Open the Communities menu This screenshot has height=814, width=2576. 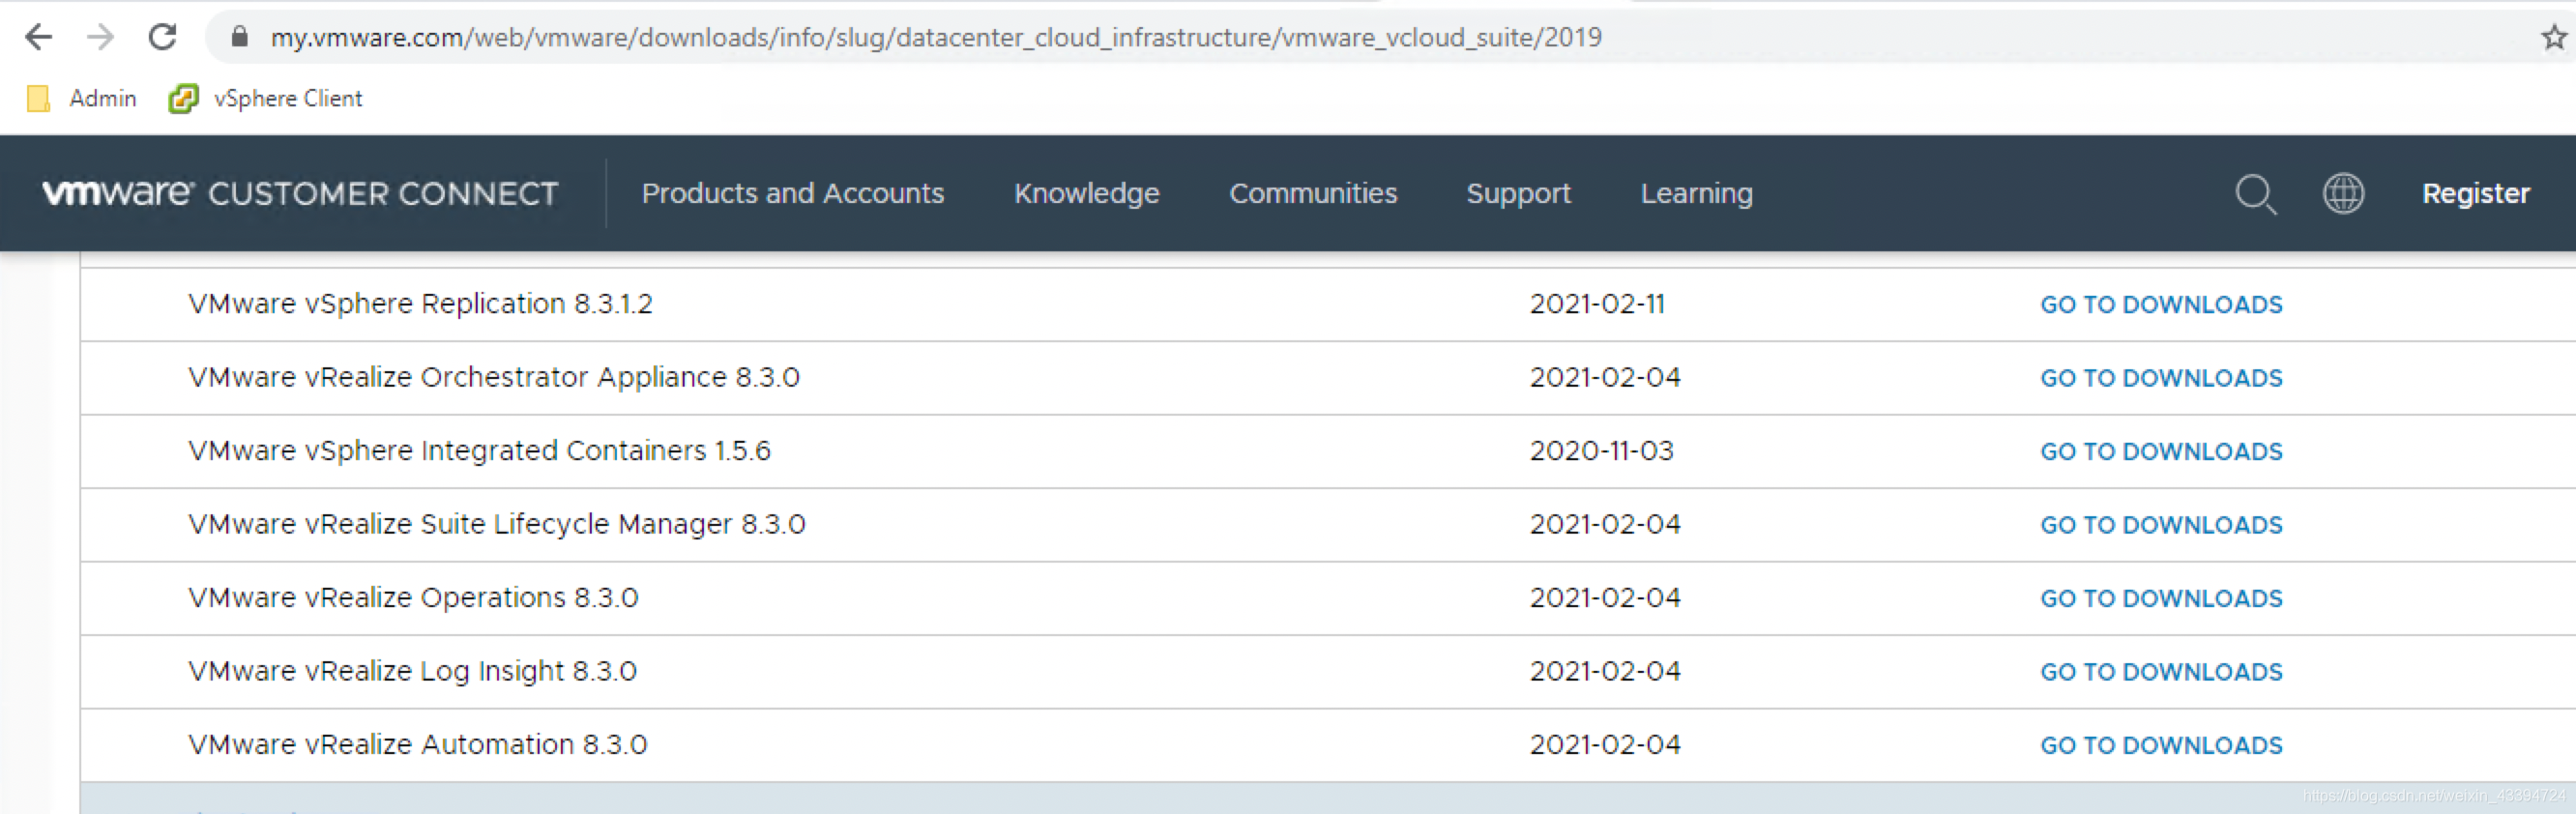pos(1313,193)
